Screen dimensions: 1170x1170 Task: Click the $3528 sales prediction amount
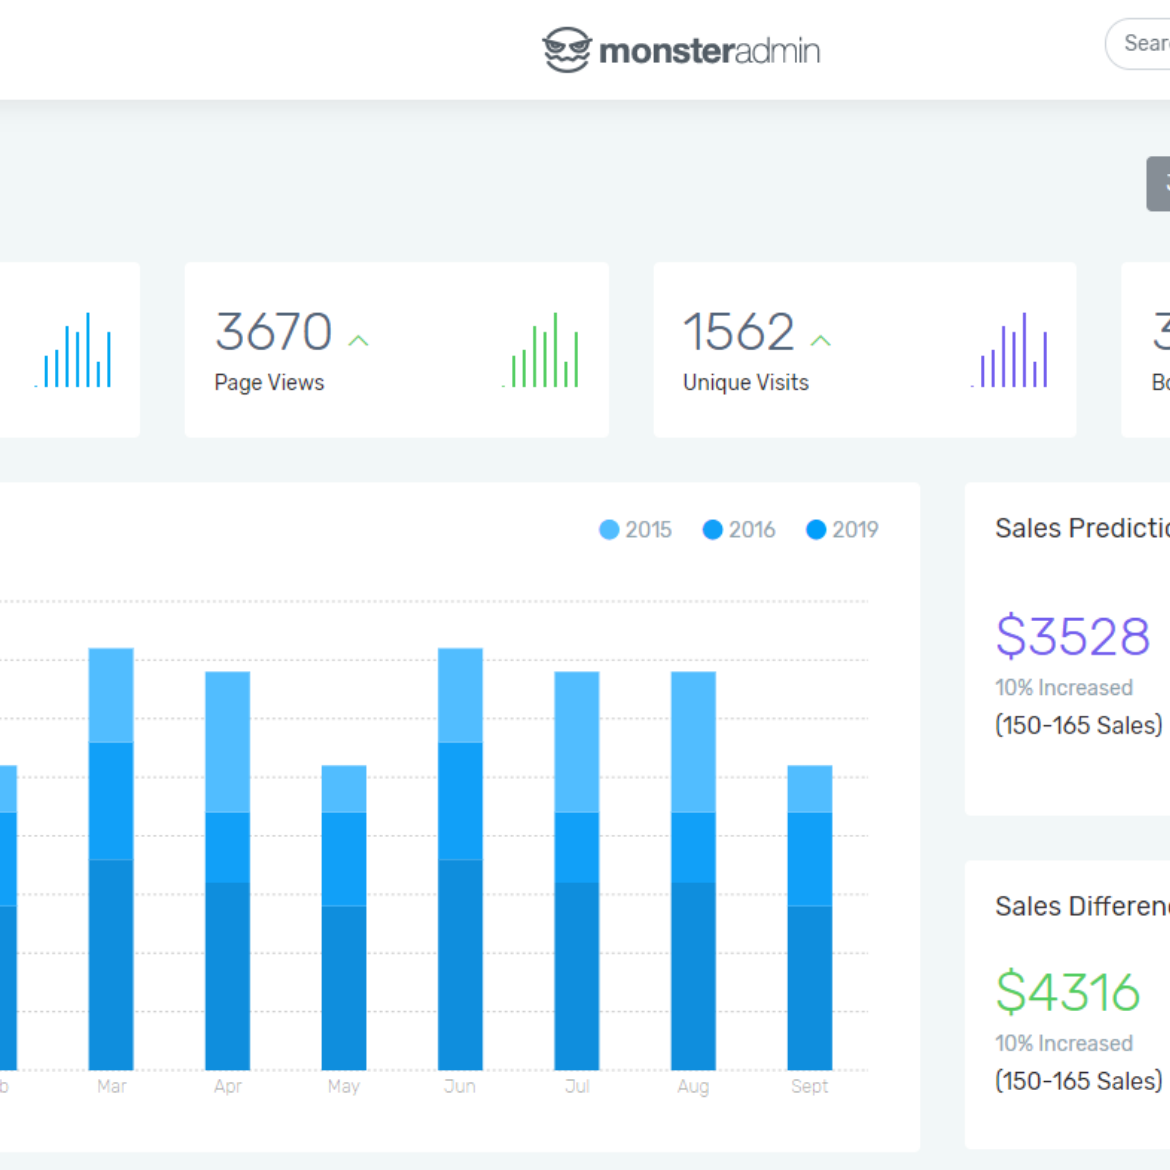pos(1073,636)
